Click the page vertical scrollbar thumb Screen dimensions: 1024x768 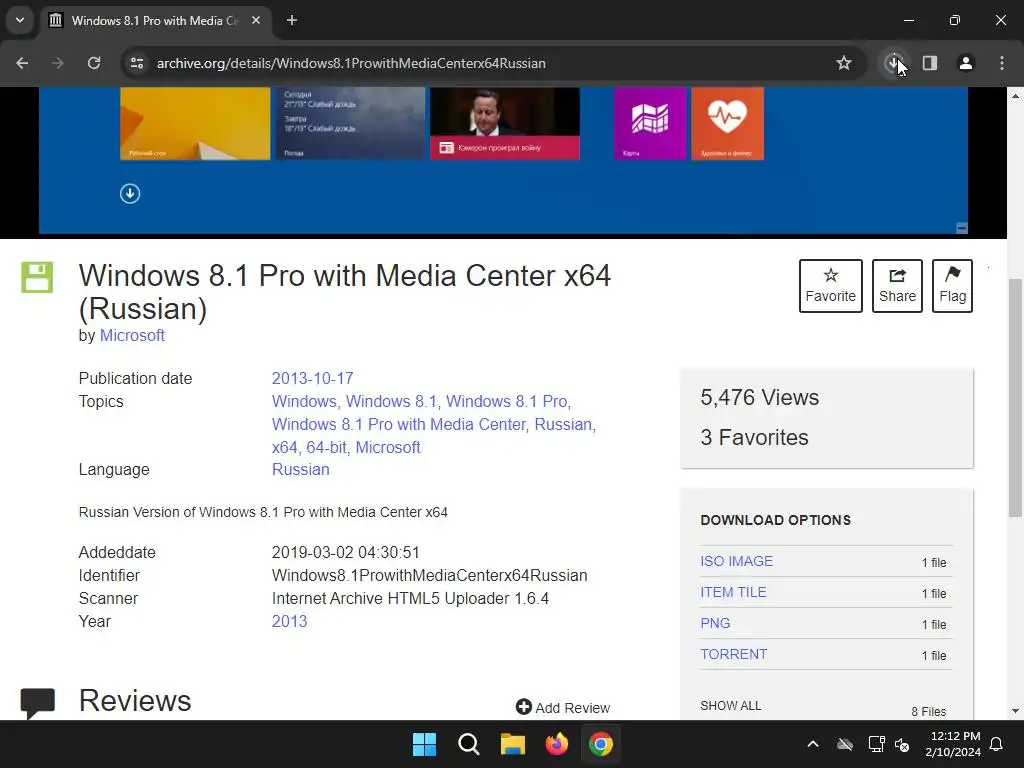click(1015, 398)
